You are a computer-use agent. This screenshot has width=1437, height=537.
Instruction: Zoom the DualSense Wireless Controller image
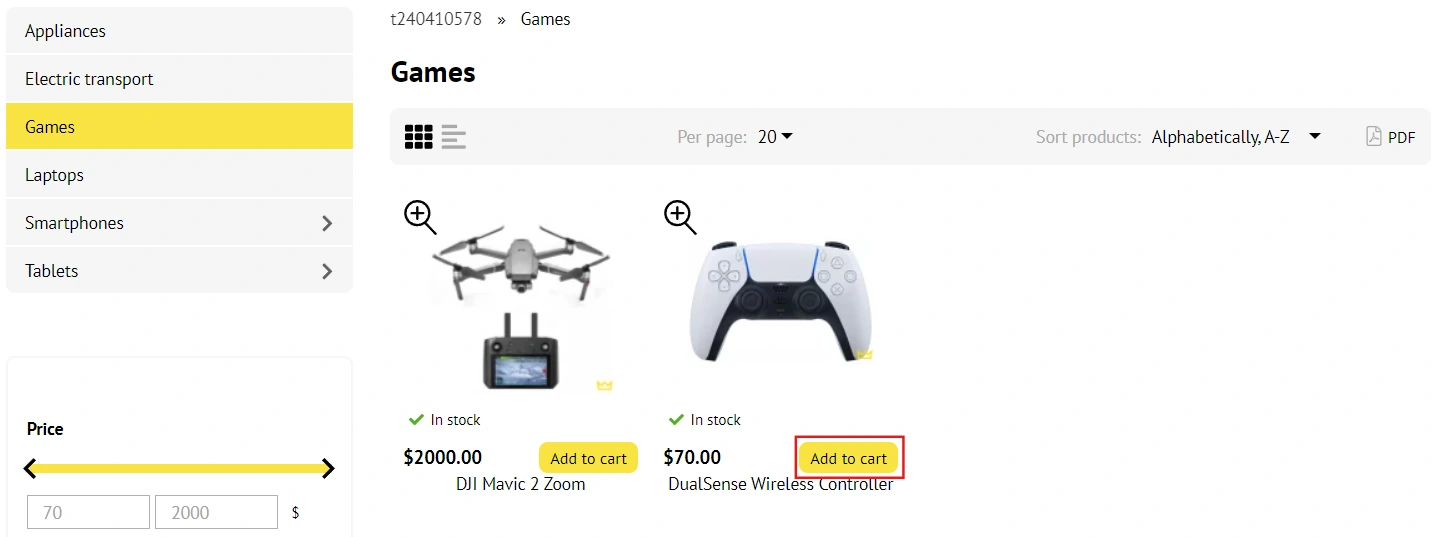[x=680, y=216]
